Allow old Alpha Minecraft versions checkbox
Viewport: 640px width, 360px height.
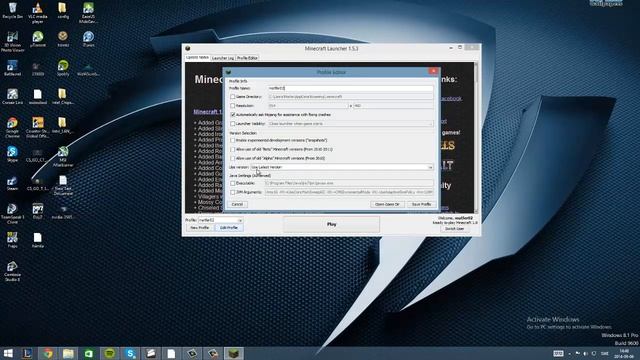(233, 158)
